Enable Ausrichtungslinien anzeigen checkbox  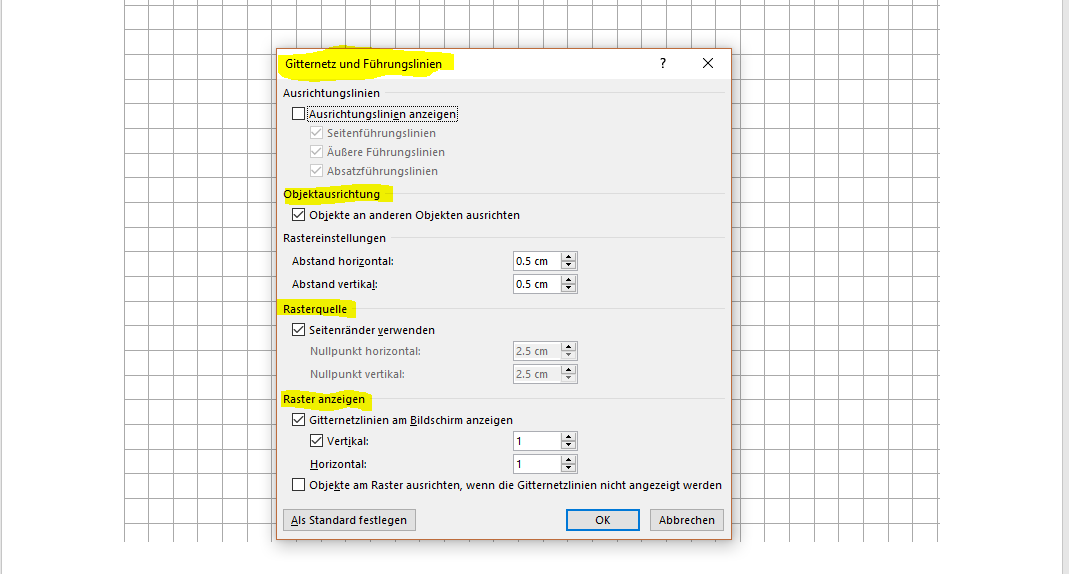(299, 114)
